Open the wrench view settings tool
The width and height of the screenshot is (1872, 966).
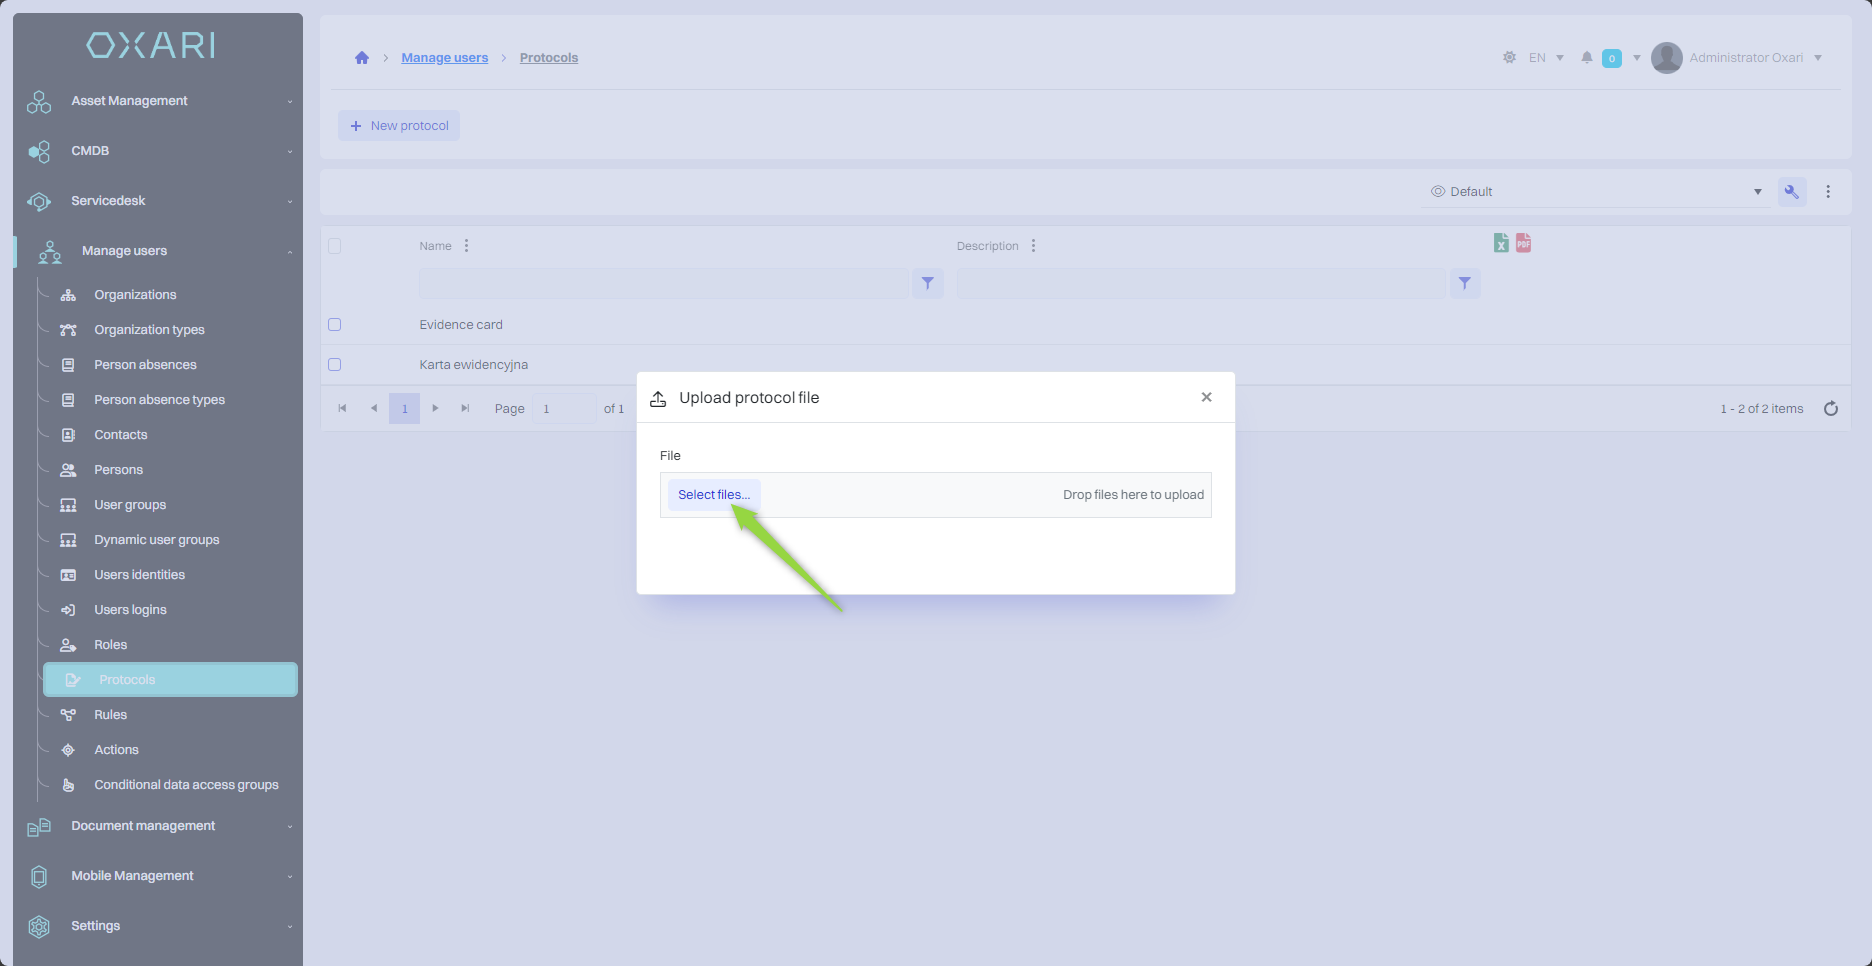(1791, 192)
